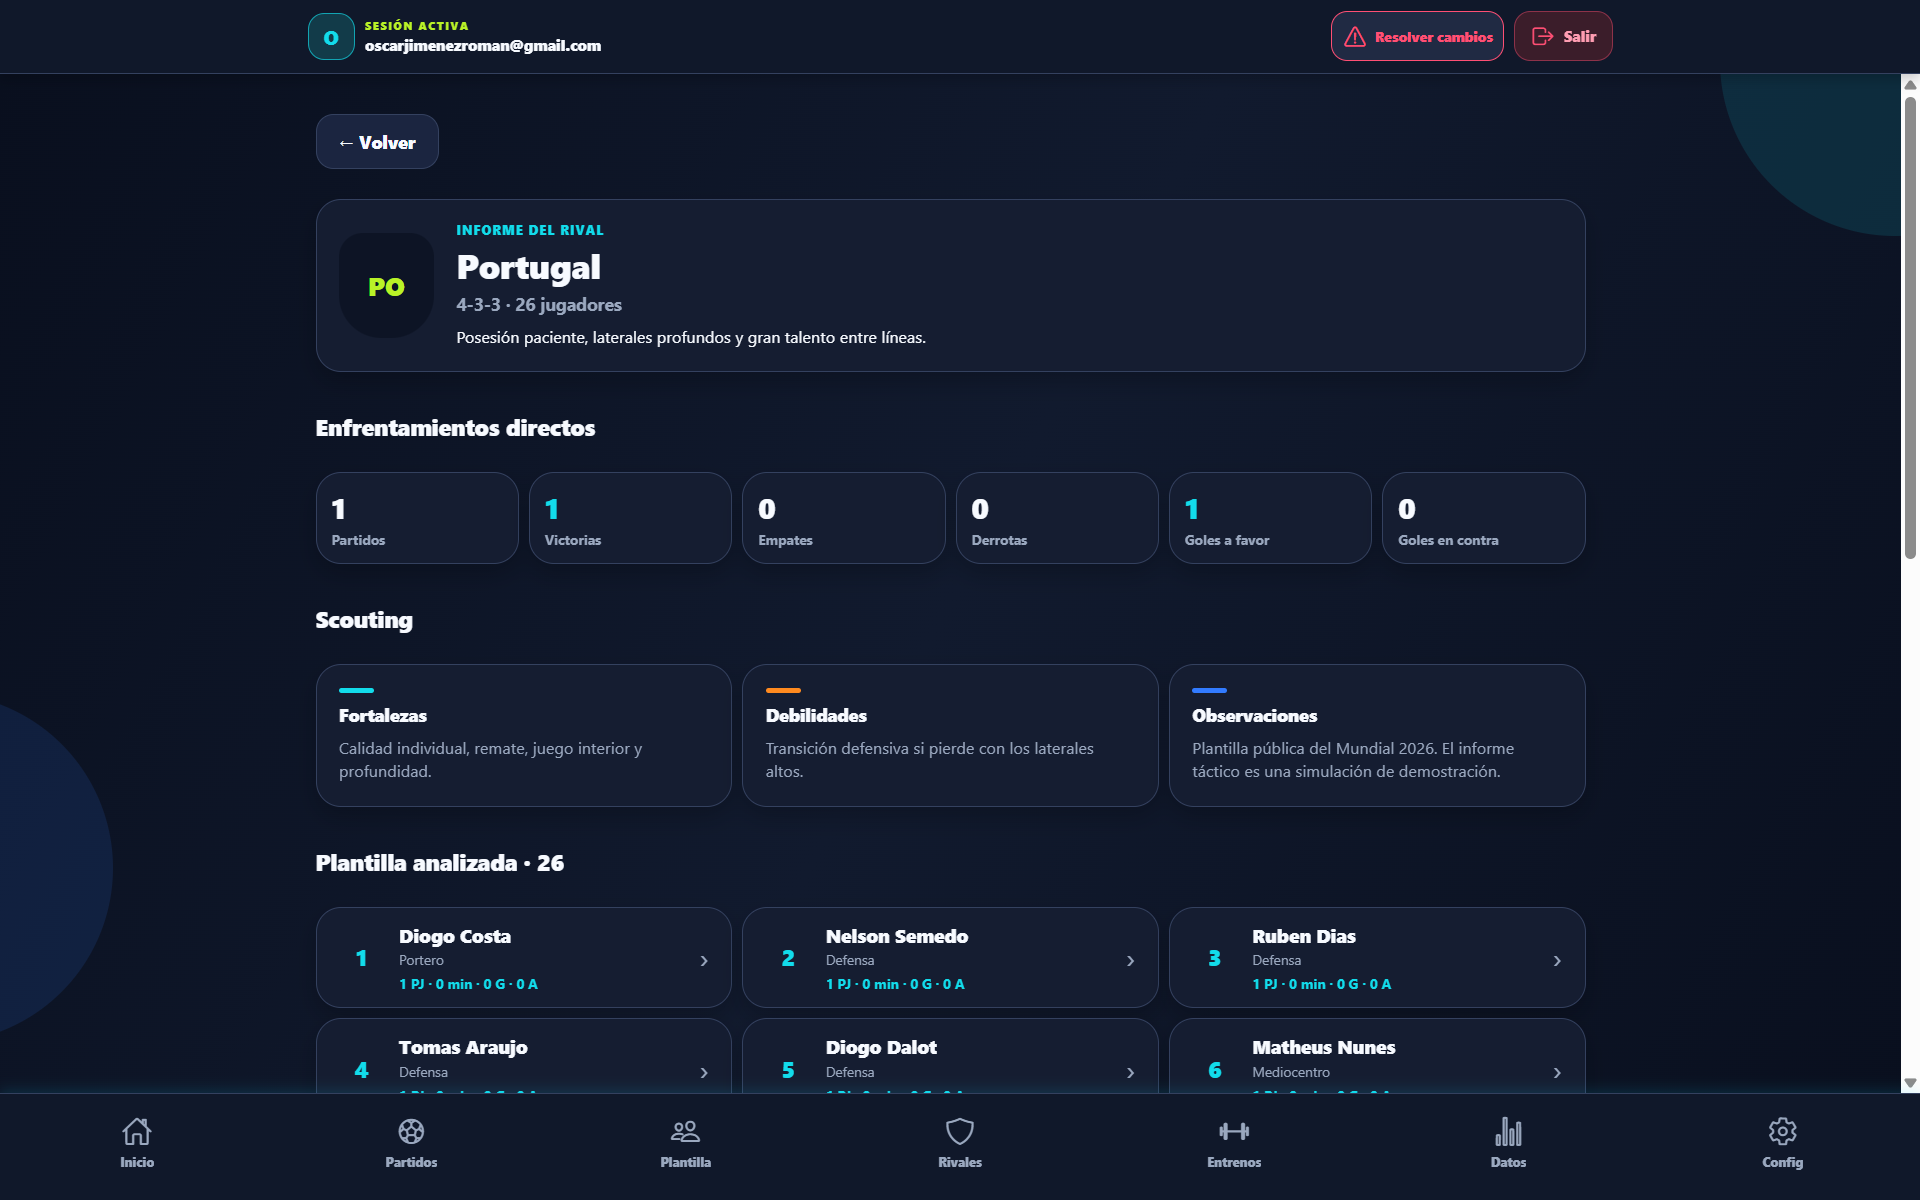The width and height of the screenshot is (1920, 1200).
Task: Click the Portero position label
Action: click(x=421, y=961)
